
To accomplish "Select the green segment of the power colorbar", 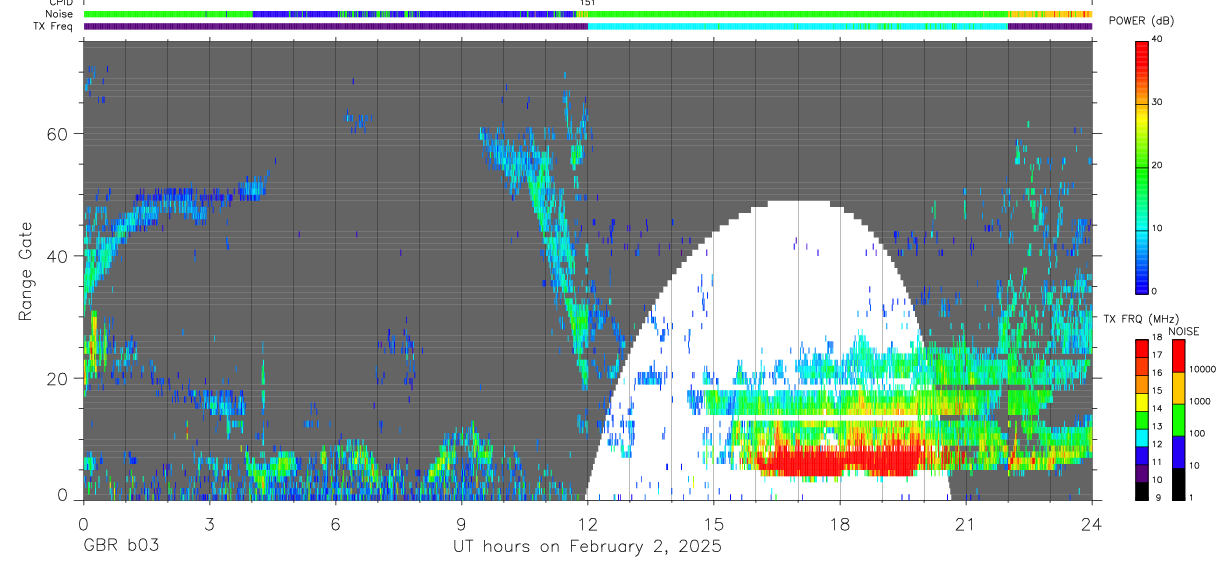I will pos(1141,170).
